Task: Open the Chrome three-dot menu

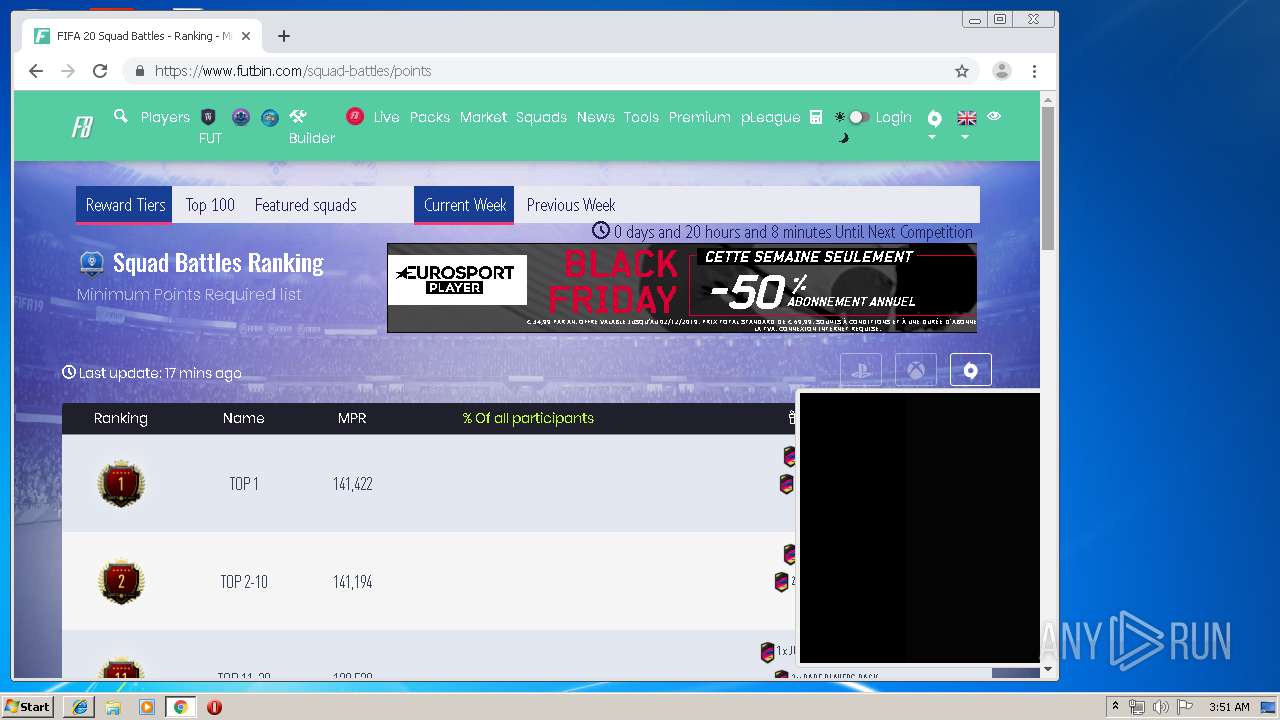Action: click(1034, 71)
